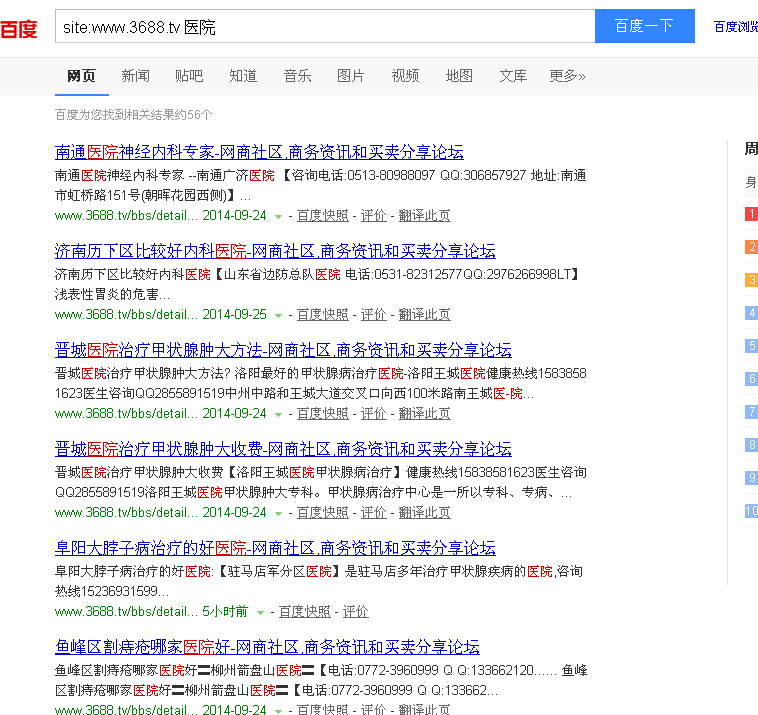Click rank 2 orange badge in sidebar
Image resolution: width=758 pixels, height=715 pixels.
click(x=751, y=247)
